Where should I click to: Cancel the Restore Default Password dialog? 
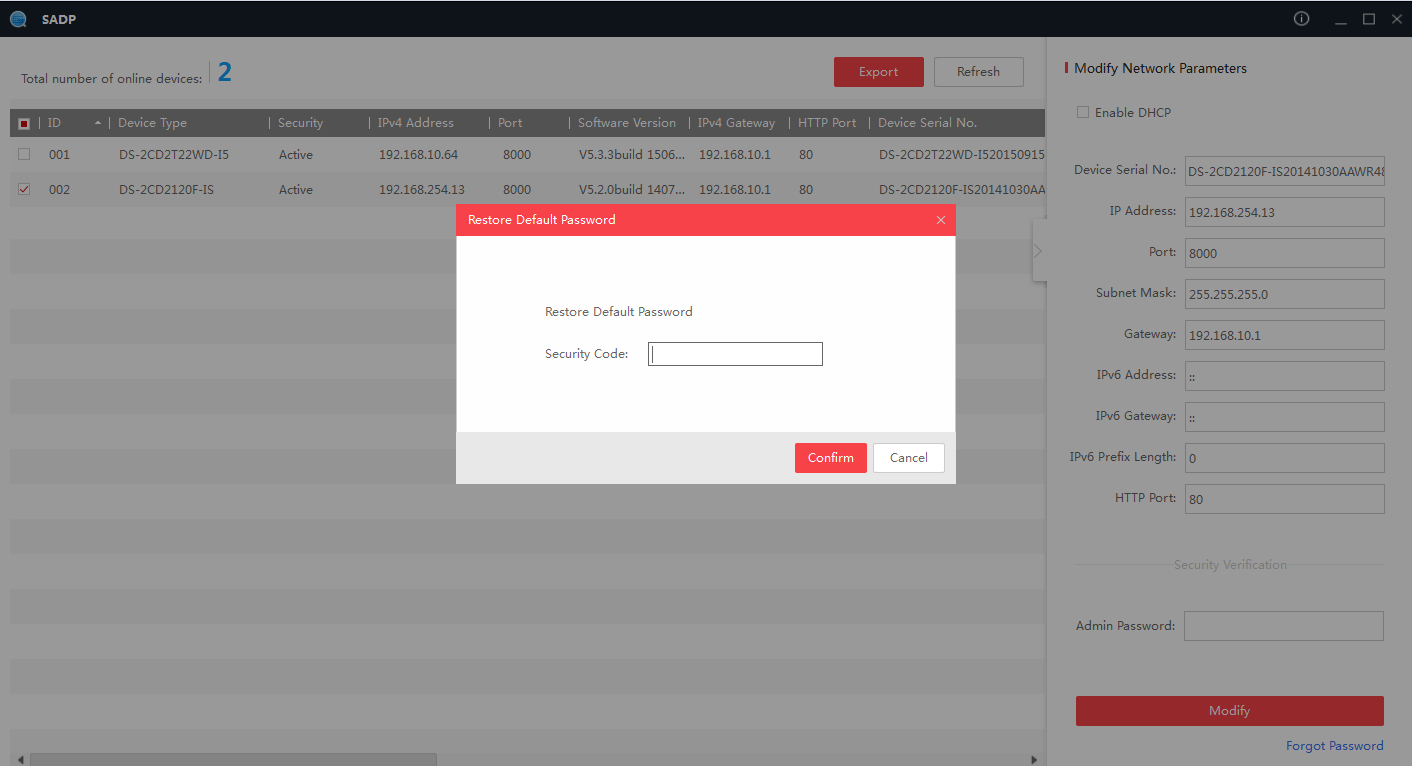[x=908, y=457]
